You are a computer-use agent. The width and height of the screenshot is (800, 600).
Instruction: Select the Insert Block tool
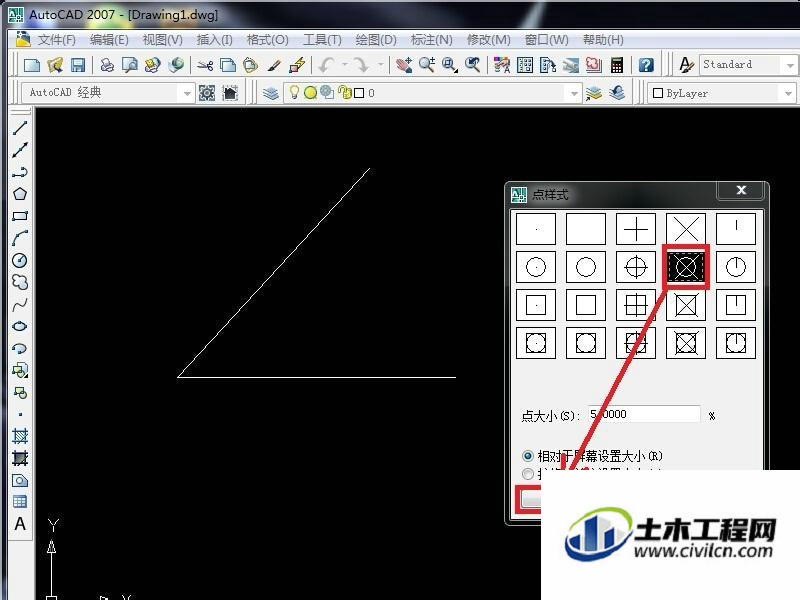click(19, 370)
